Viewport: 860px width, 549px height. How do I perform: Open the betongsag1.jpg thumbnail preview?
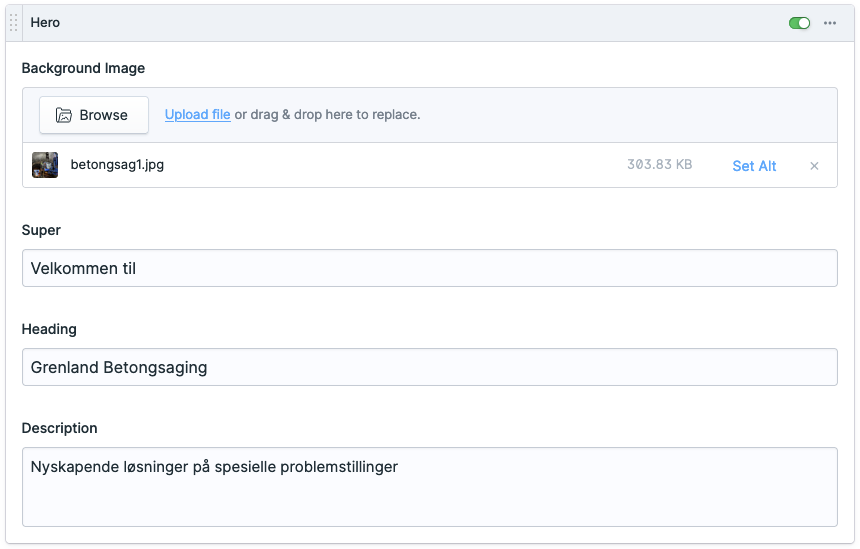click(x=45, y=165)
